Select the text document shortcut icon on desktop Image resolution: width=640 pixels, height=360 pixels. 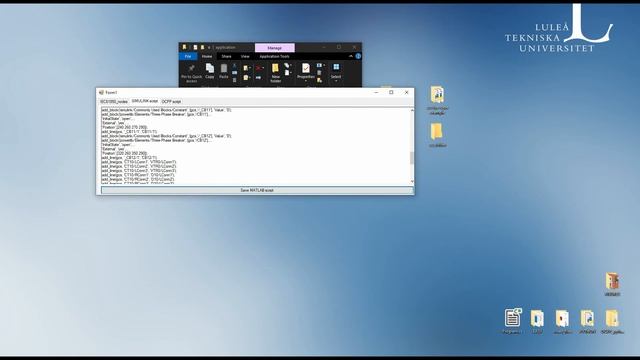[x=513, y=318]
